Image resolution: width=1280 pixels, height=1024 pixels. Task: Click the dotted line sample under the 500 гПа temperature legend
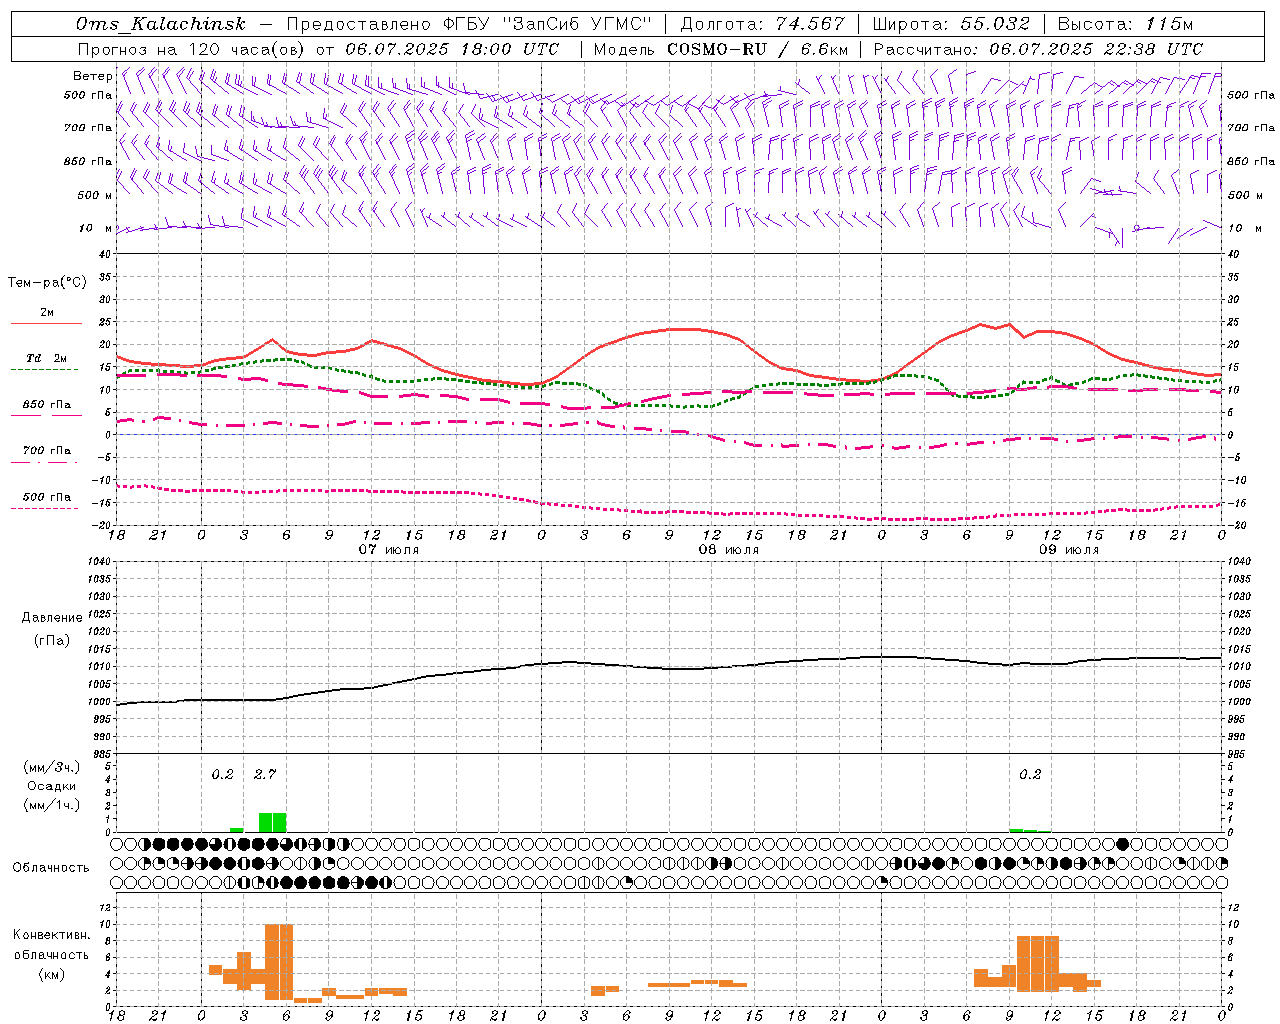[45, 508]
